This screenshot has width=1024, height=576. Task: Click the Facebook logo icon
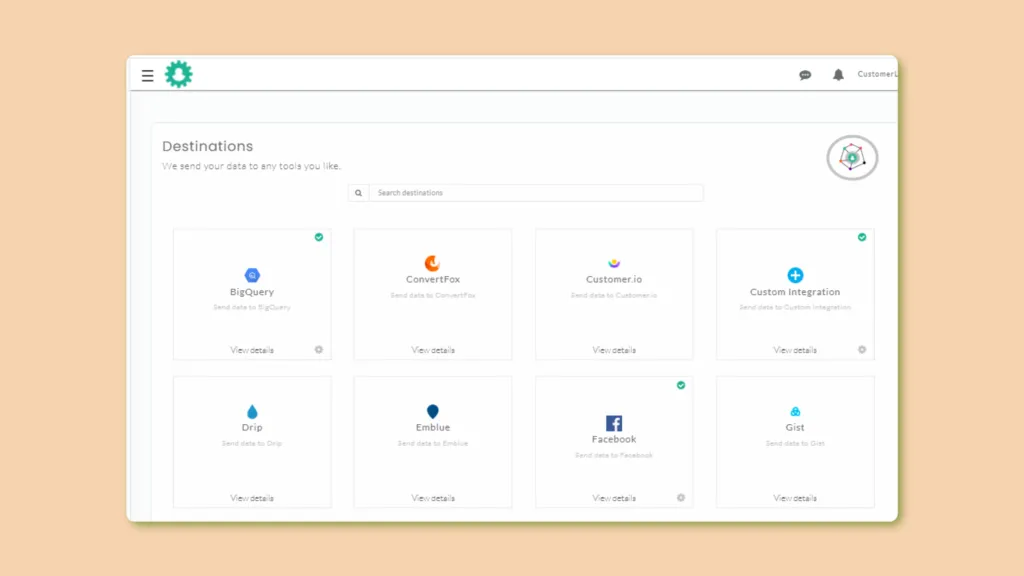pos(614,423)
